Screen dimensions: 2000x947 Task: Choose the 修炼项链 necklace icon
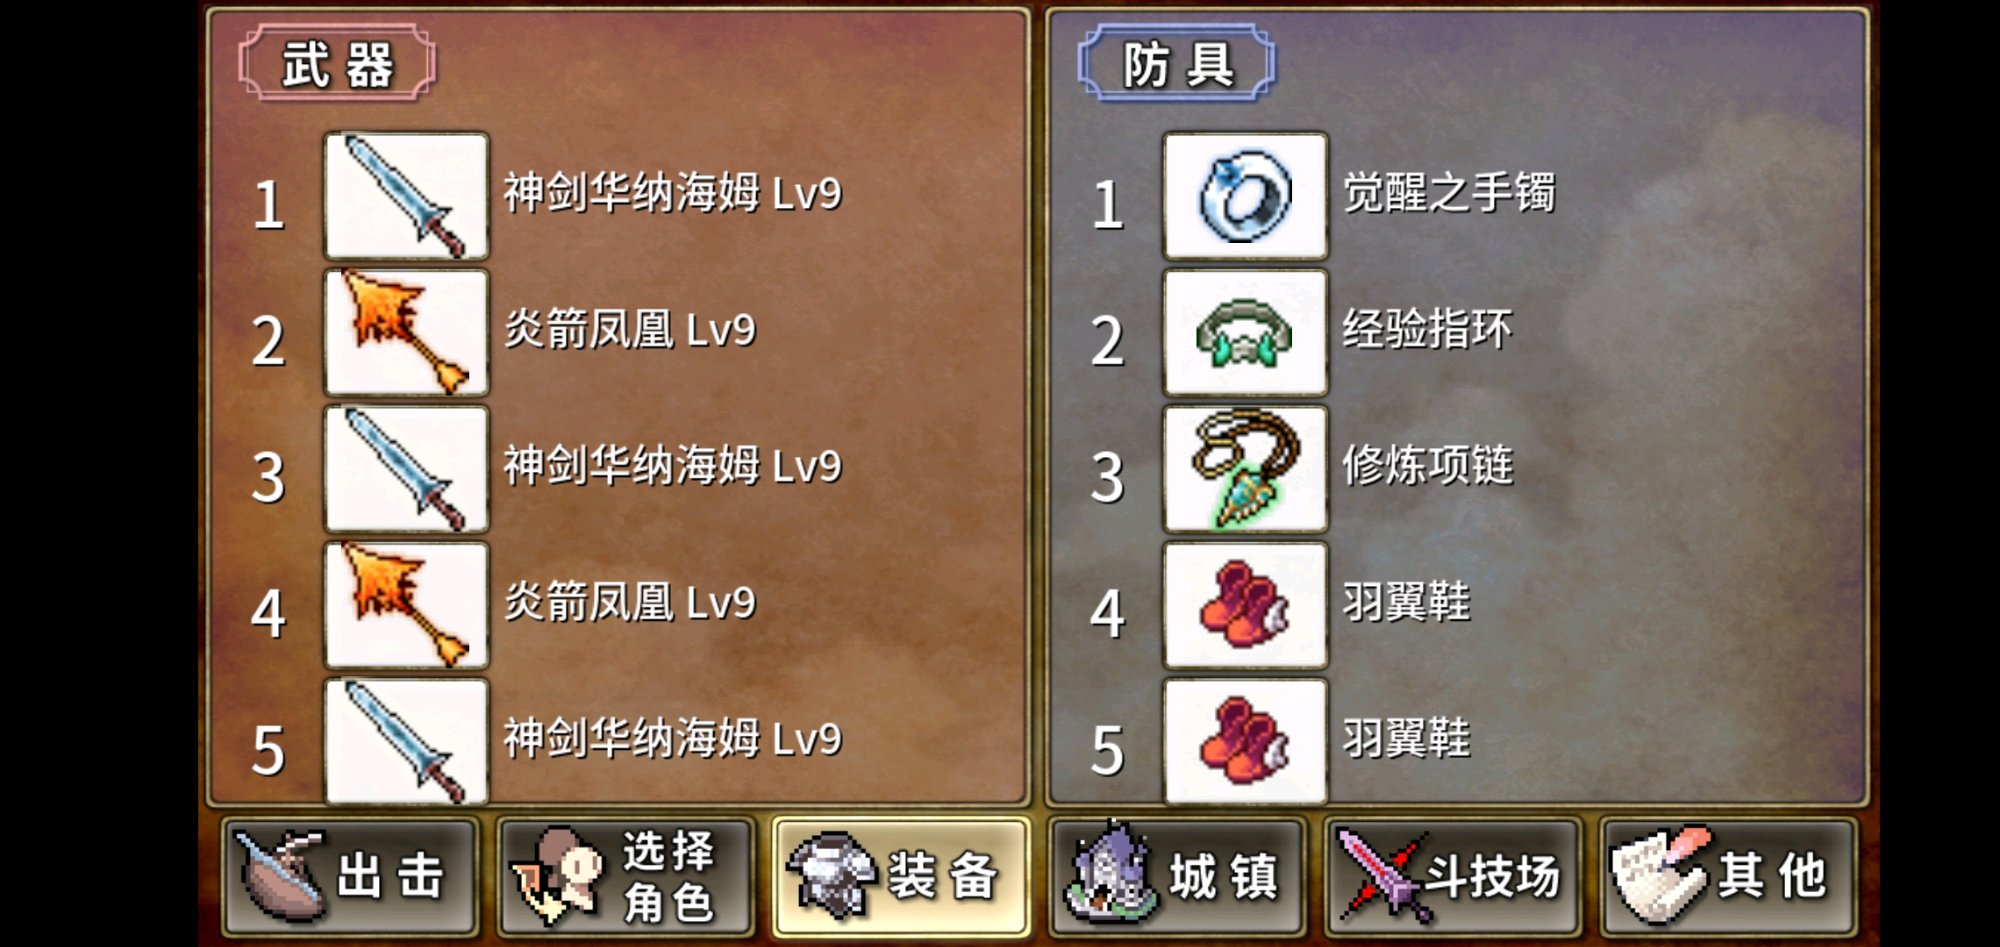1245,468
